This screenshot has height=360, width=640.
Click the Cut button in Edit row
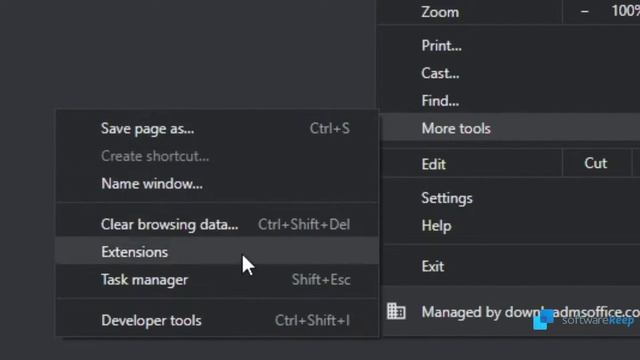coord(596,163)
